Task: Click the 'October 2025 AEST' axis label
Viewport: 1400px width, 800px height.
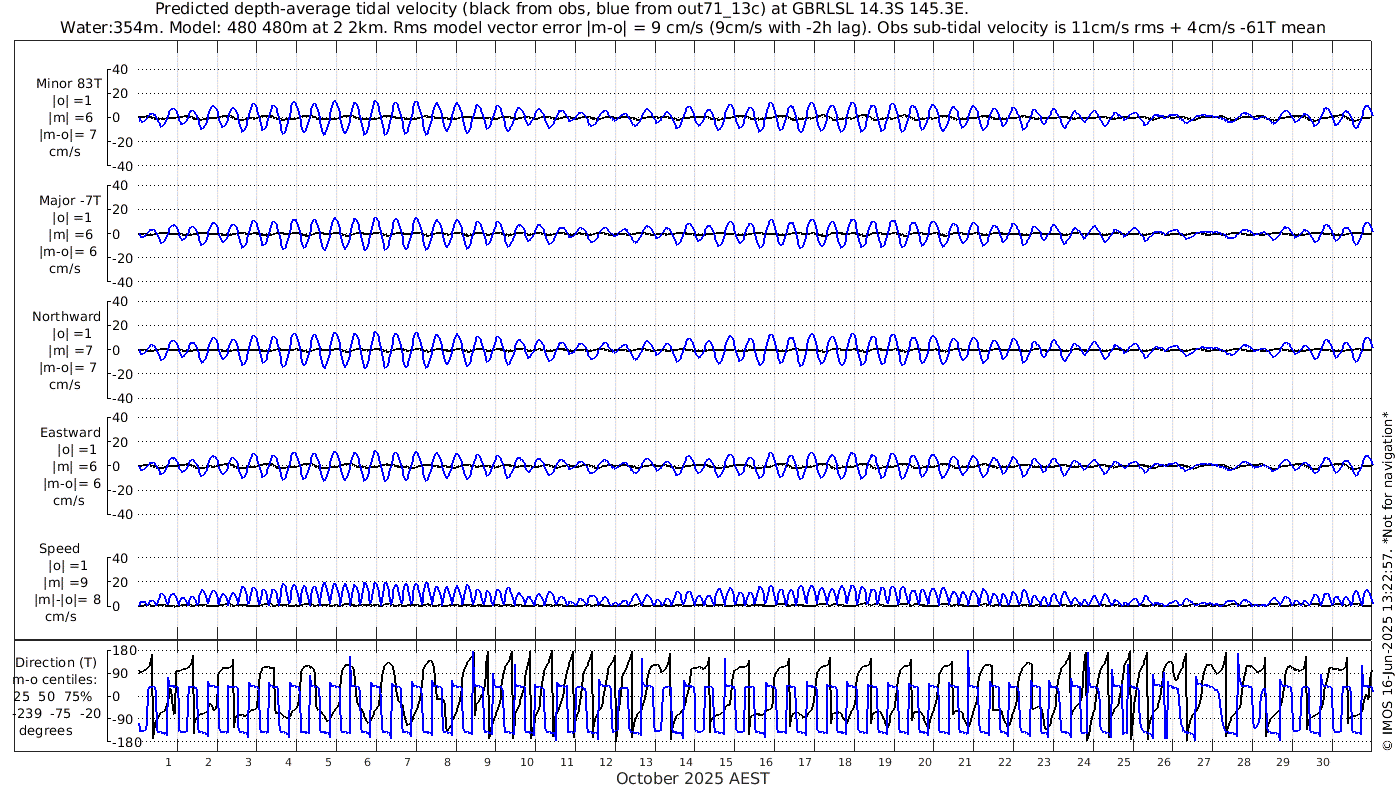Action: click(x=692, y=778)
